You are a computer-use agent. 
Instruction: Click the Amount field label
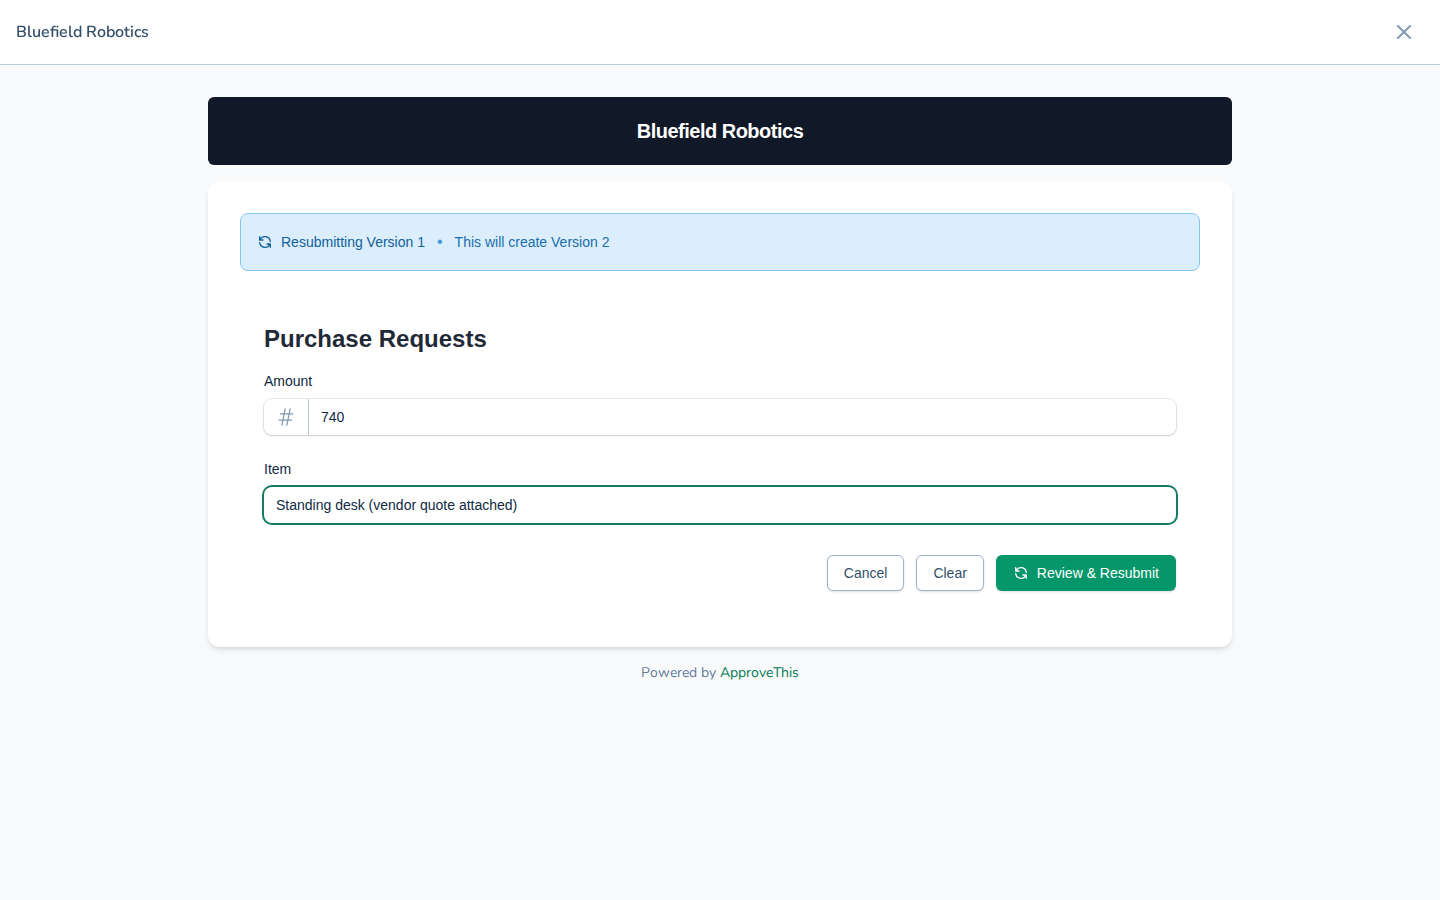coord(288,381)
